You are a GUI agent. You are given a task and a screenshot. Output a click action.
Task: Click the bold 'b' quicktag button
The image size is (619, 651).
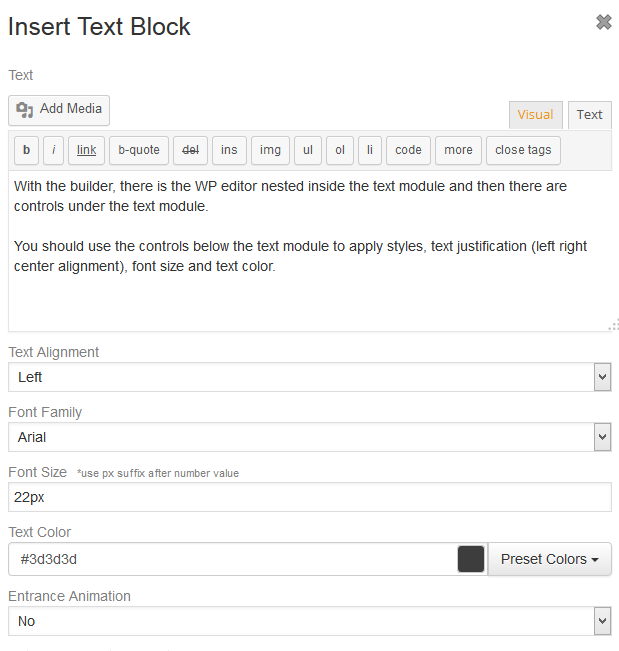pyautogui.click(x=26, y=150)
